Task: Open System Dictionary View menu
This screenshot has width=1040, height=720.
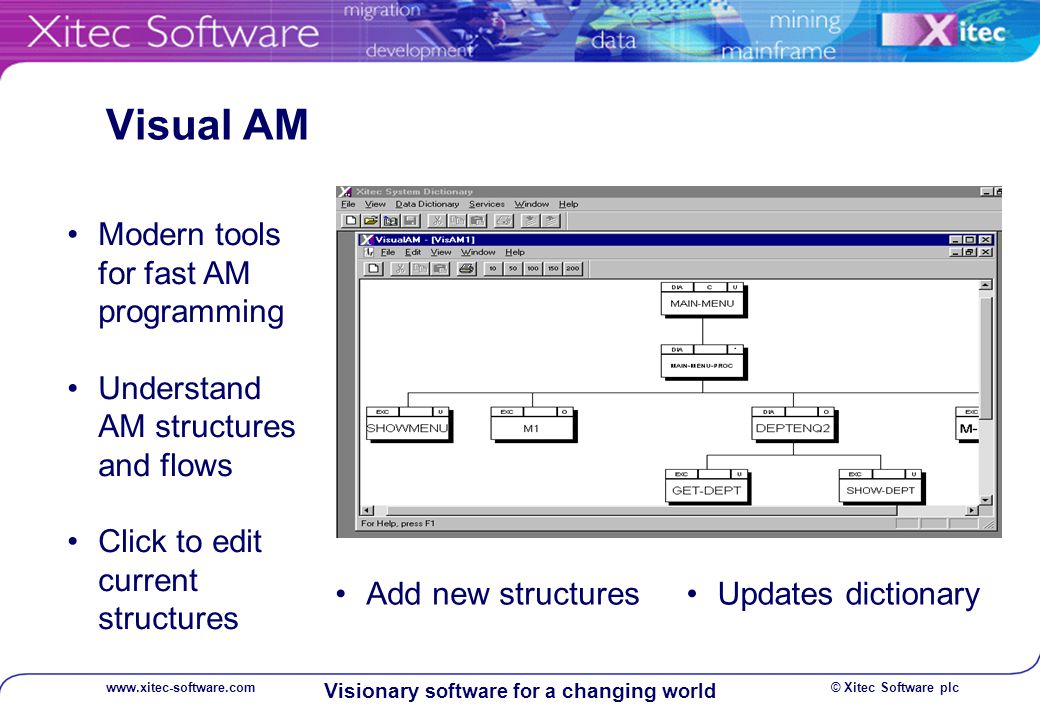Action: (375, 204)
